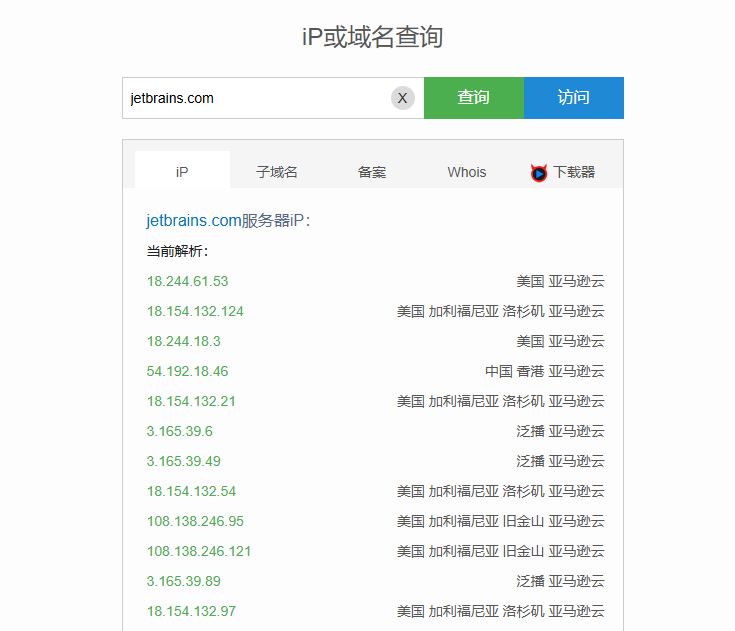Open IP address 18.154.132.124

coord(195,311)
